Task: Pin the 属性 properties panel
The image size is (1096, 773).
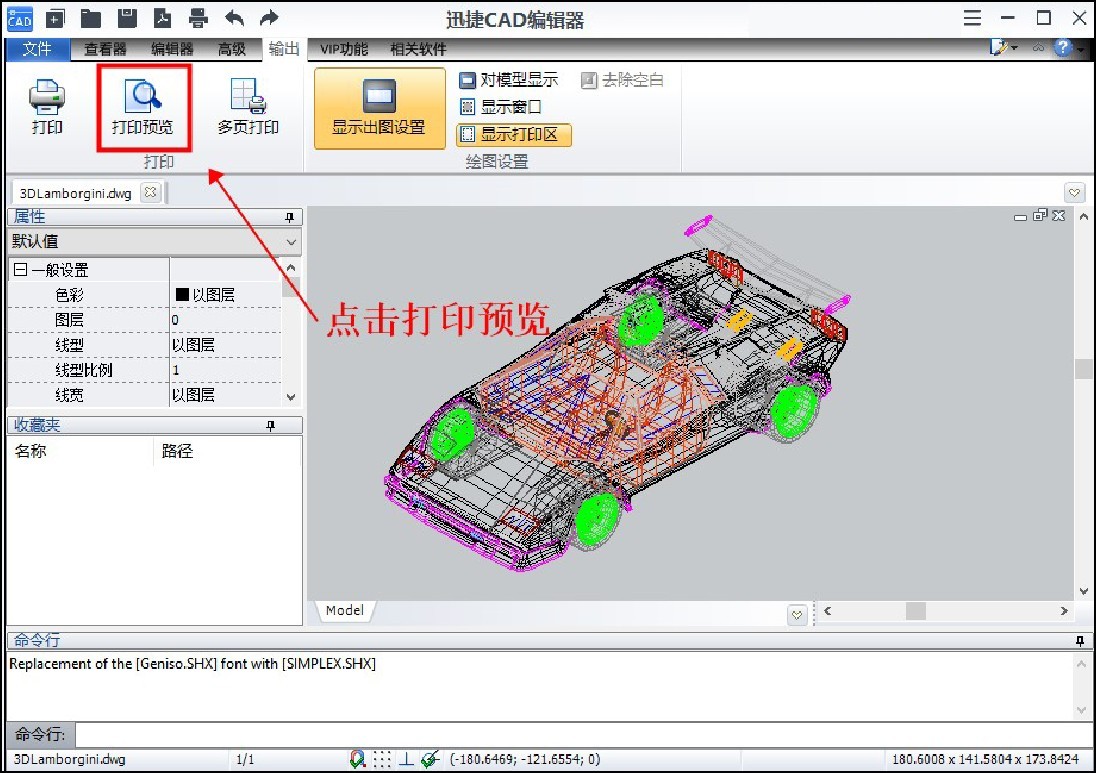Action: 289,217
